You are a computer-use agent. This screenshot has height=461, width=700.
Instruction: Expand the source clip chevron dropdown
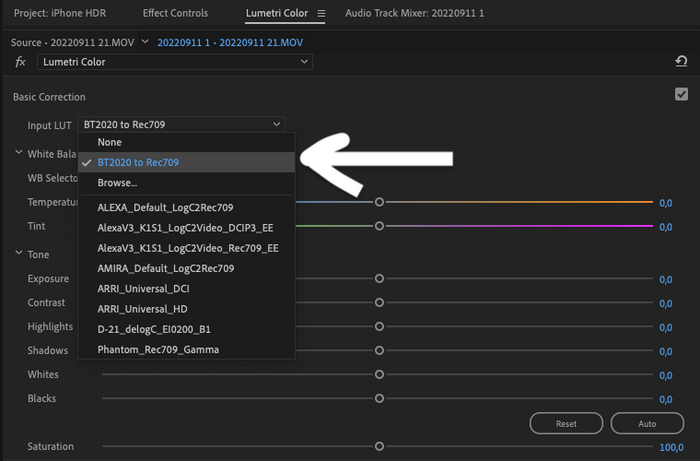(x=145, y=42)
